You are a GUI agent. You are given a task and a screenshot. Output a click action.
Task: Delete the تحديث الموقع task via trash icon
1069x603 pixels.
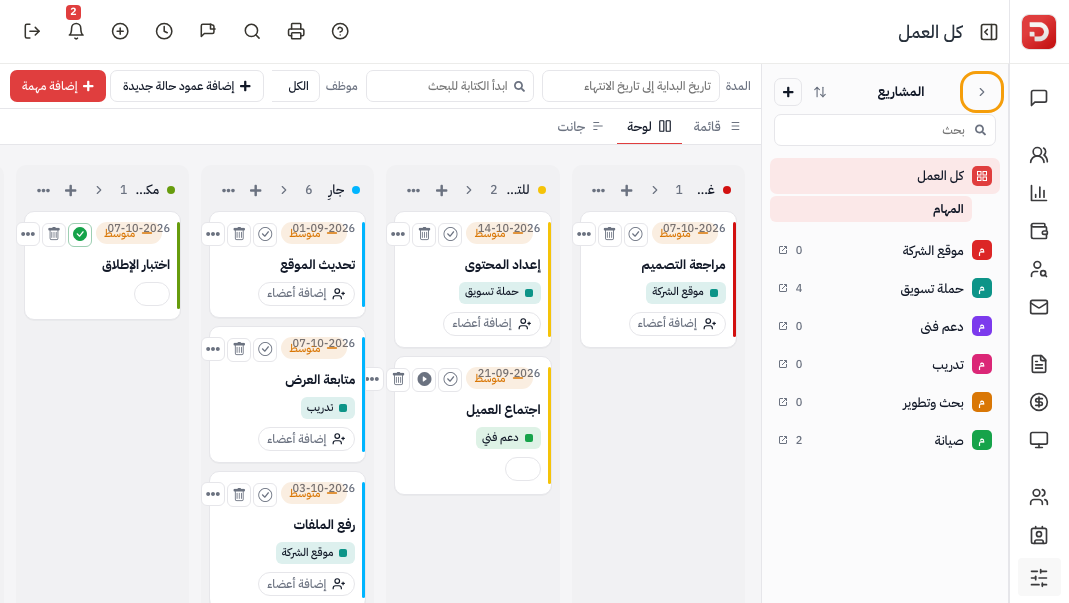point(239,234)
